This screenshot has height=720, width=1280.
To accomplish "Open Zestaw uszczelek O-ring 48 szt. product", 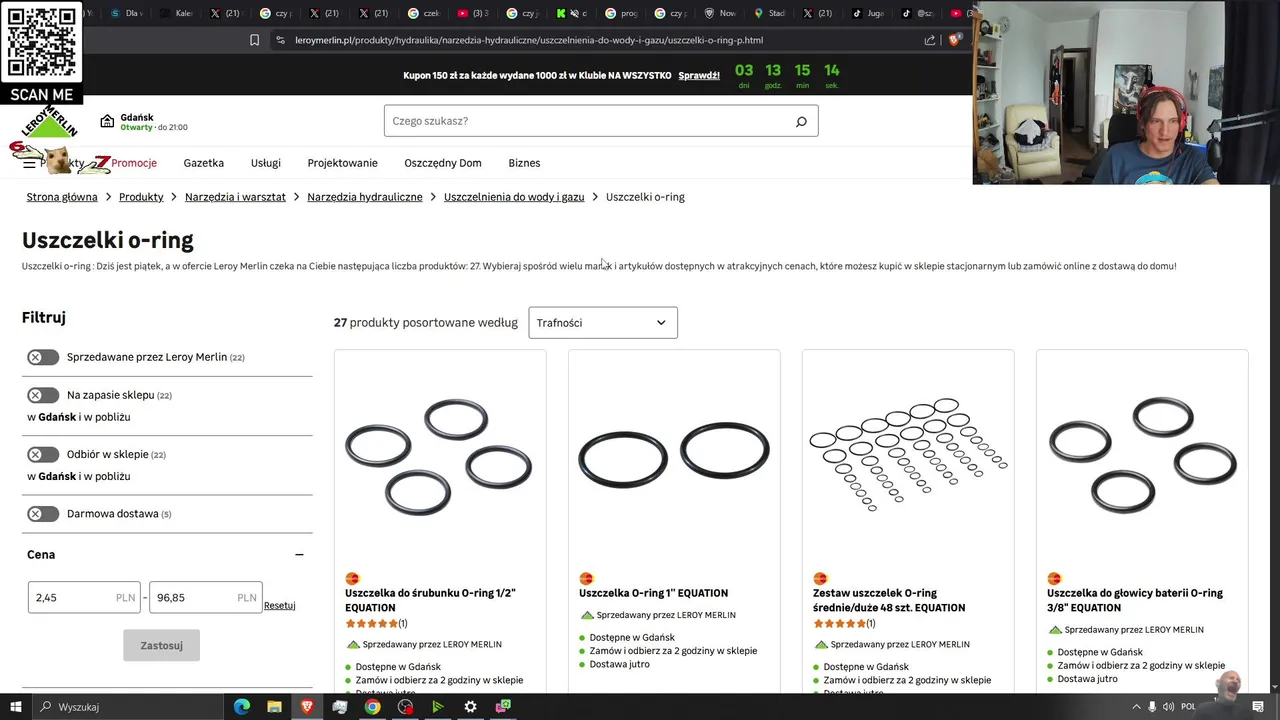I will point(889,600).
